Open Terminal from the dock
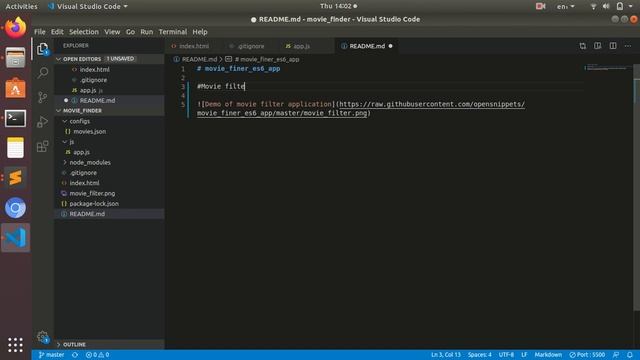 coord(16,118)
